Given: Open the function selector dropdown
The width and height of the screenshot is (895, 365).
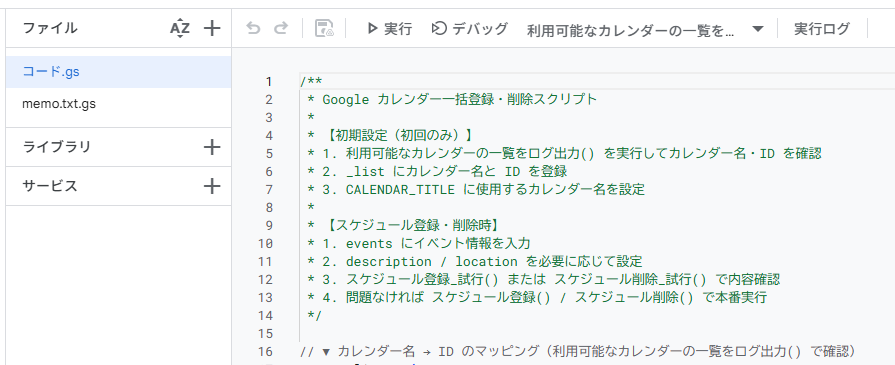Looking at the screenshot, I should point(645,30).
